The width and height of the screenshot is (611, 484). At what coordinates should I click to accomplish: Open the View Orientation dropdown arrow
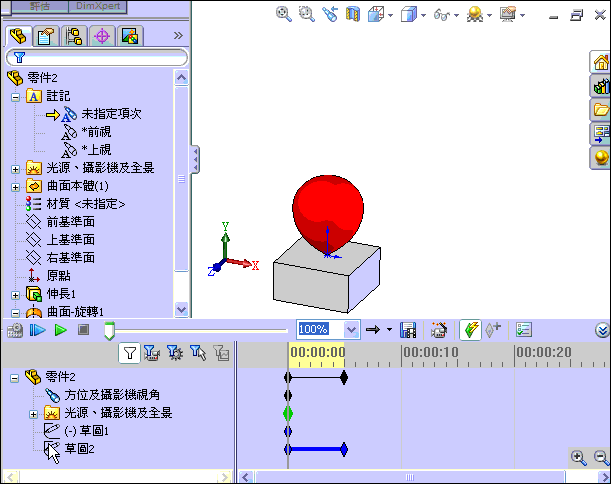point(390,16)
